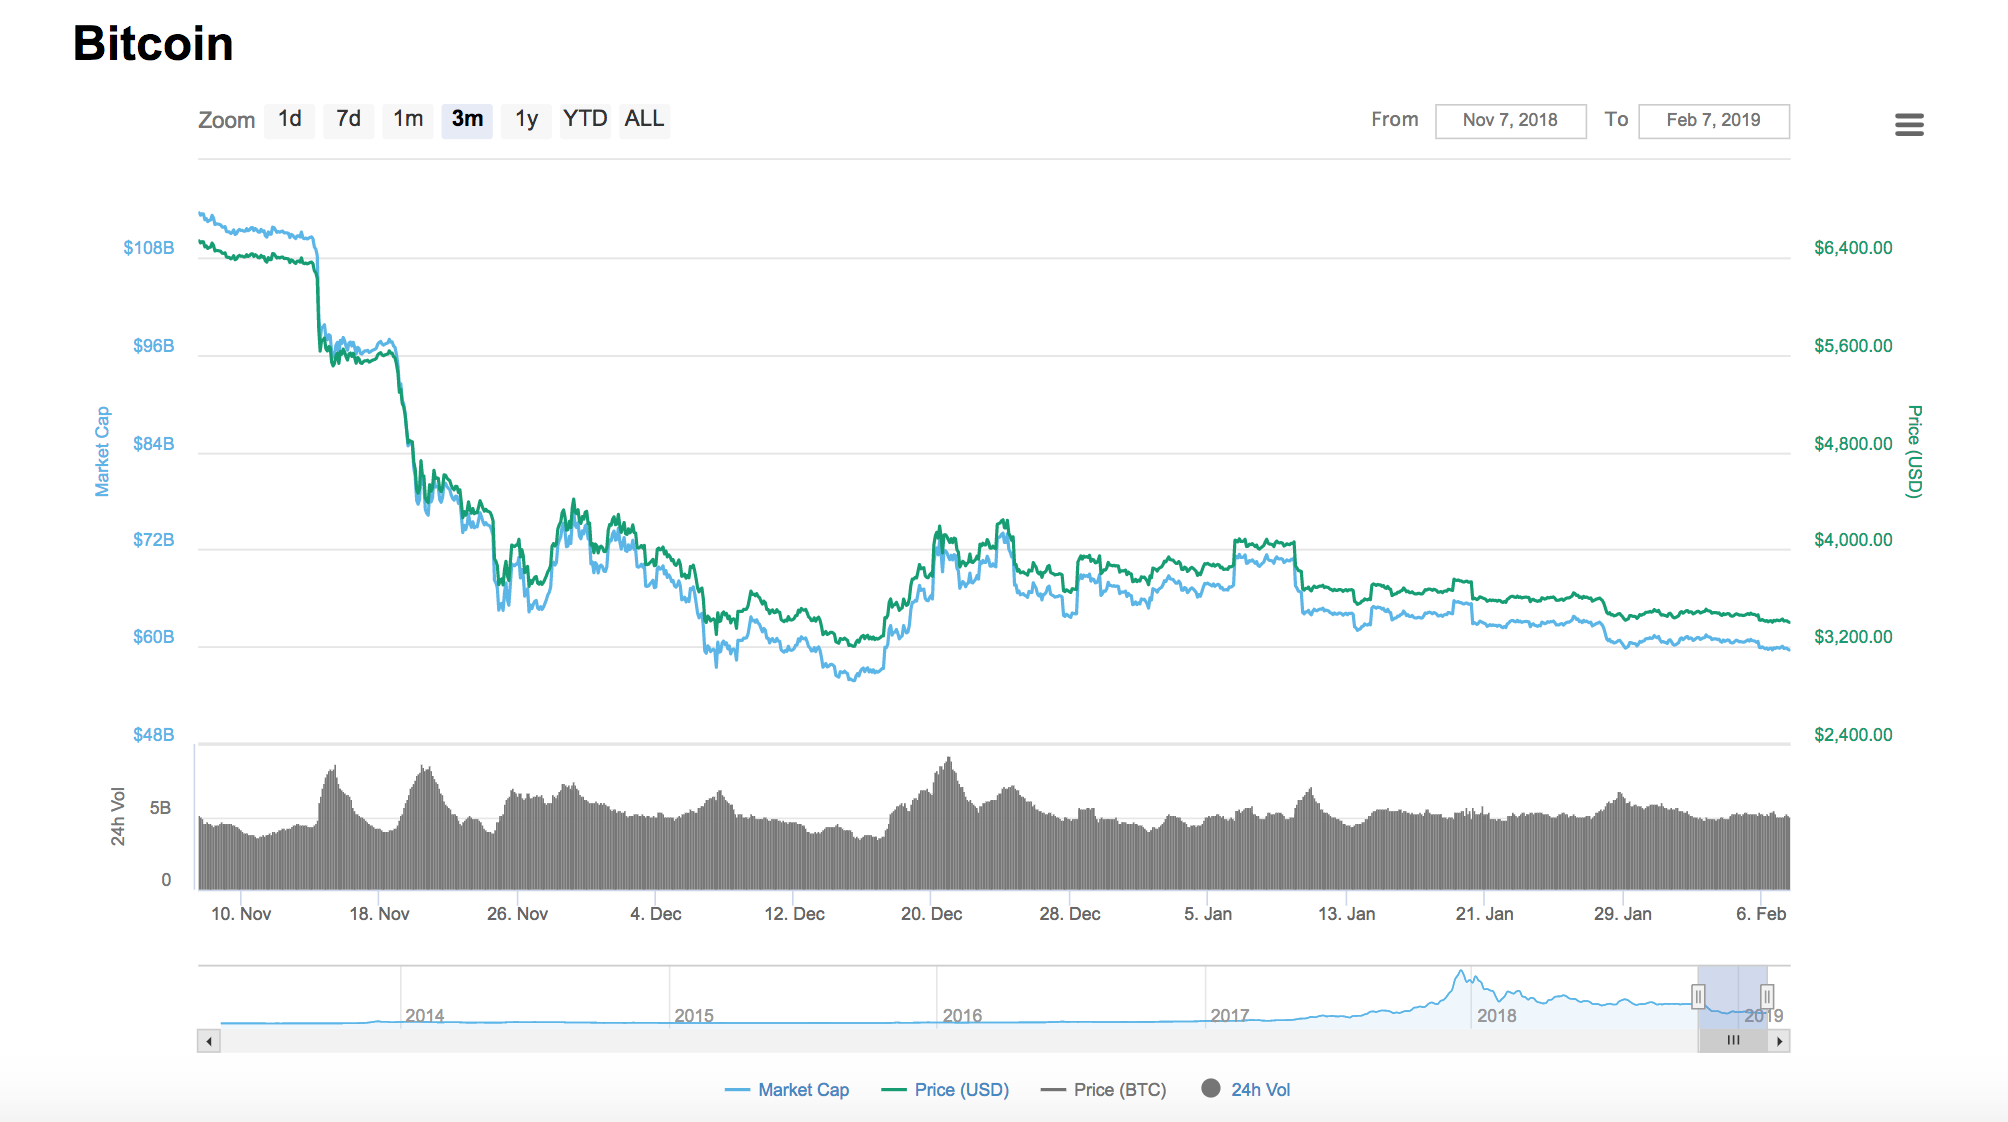Click the $3,200.00 price axis label
This screenshot has height=1122, width=2008.
coord(1853,637)
